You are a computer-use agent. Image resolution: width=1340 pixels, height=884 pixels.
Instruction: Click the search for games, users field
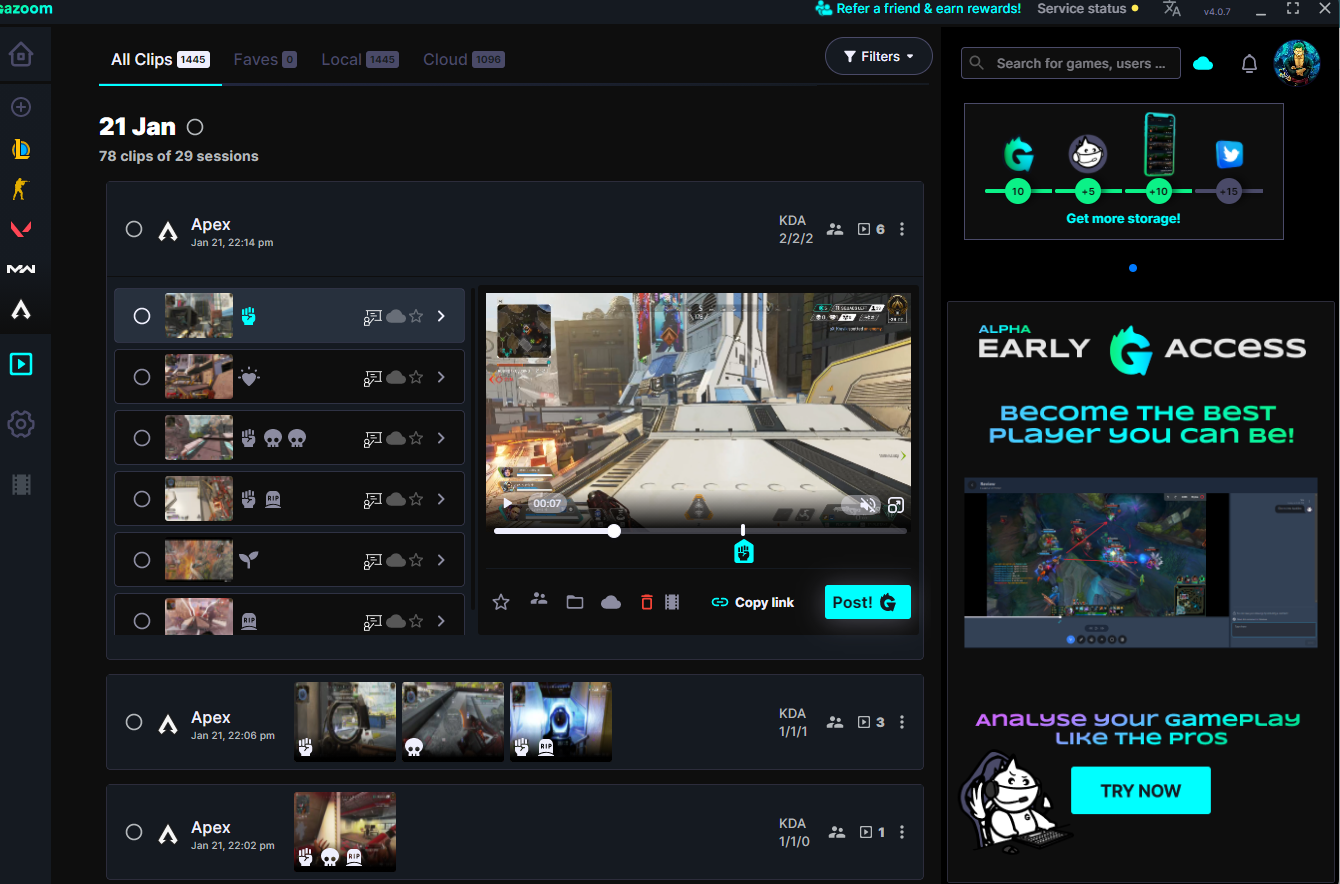click(1071, 63)
